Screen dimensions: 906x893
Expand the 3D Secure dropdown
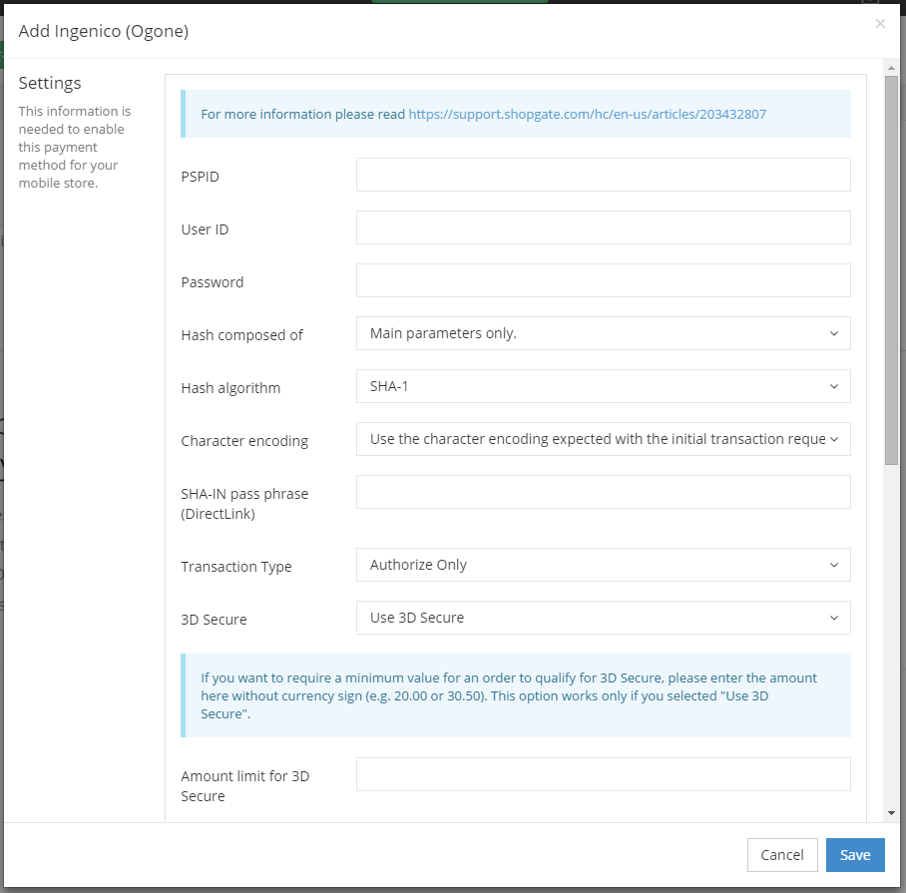[603, 618]
